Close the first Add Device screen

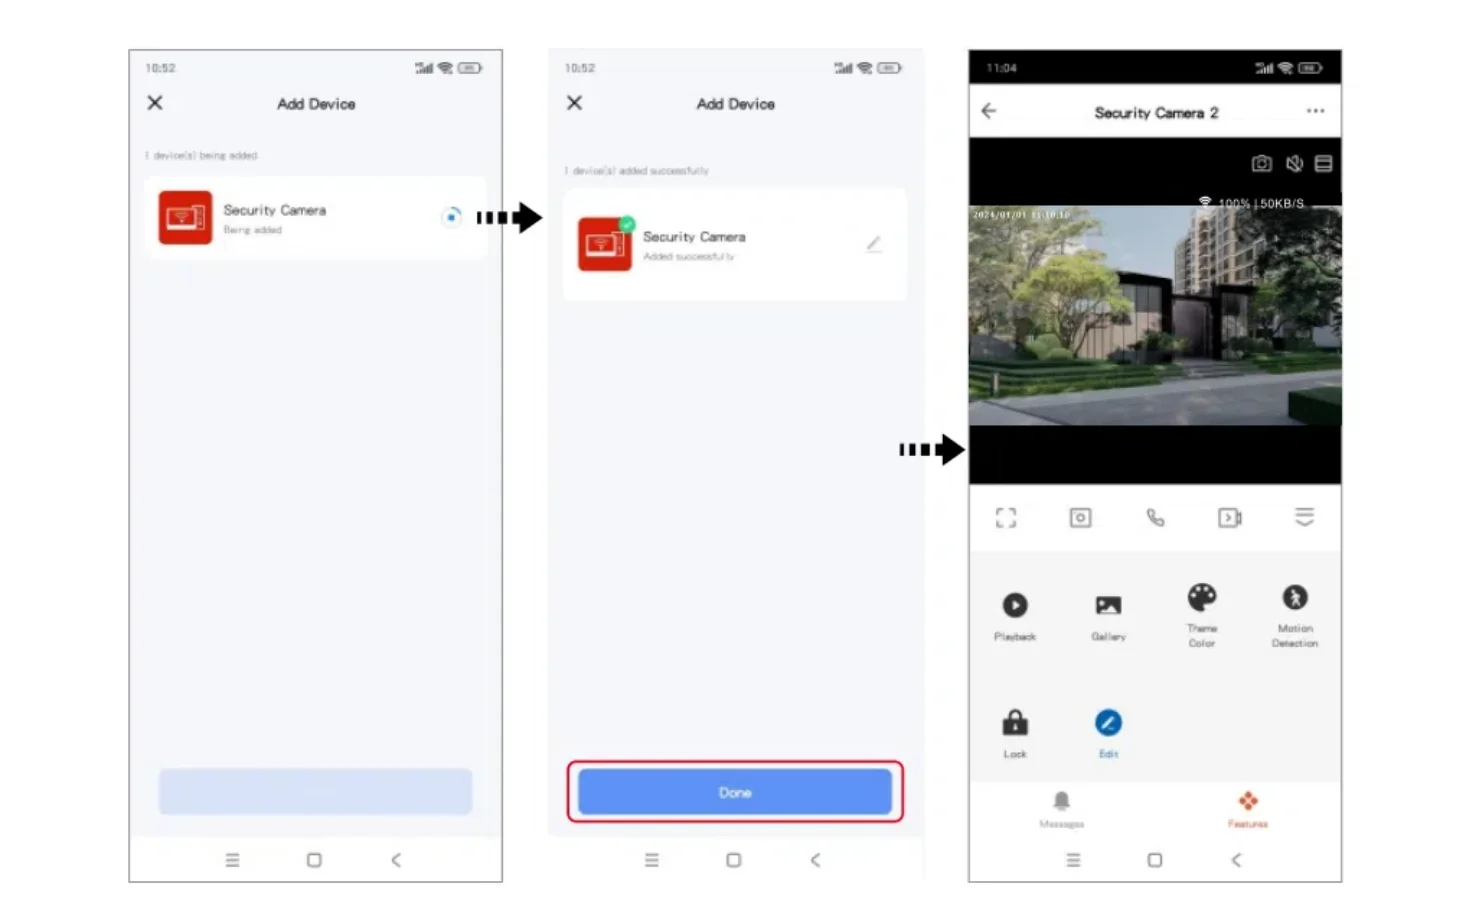155,103
